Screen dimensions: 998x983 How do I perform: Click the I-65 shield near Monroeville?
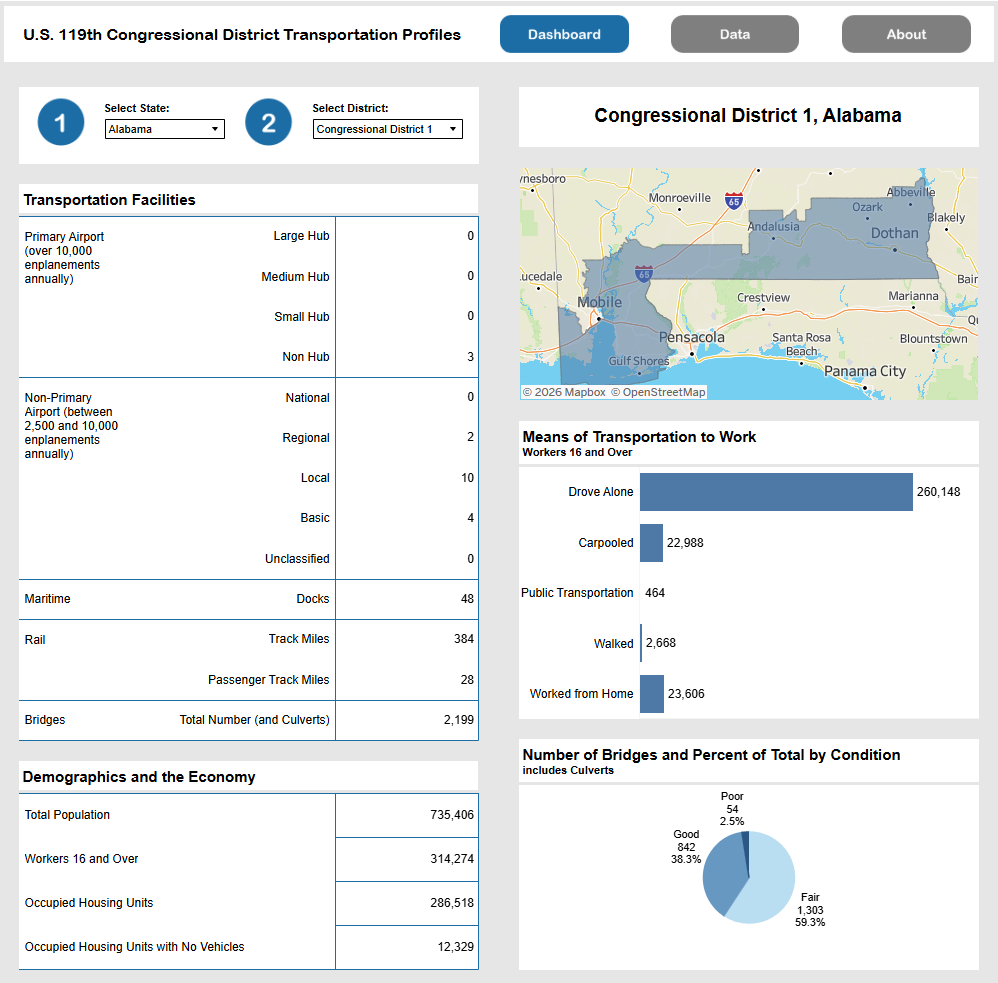click(734, 201)
